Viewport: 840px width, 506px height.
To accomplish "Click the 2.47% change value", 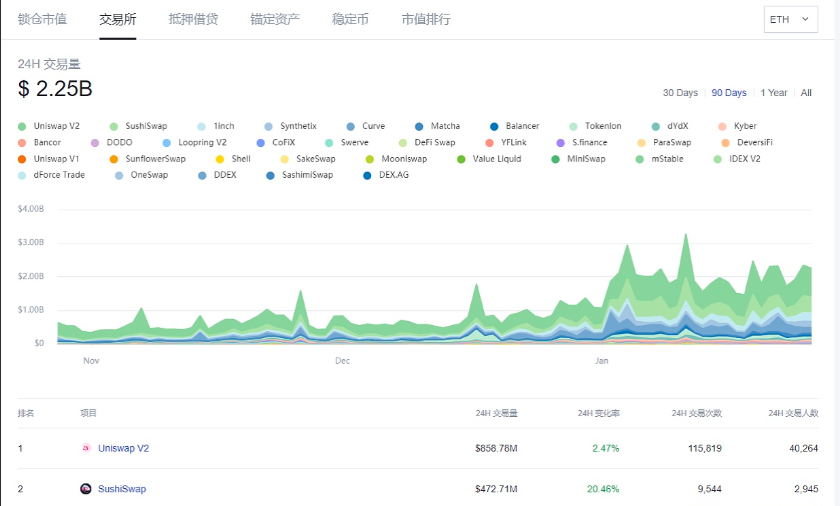I will tap(605, 448).
